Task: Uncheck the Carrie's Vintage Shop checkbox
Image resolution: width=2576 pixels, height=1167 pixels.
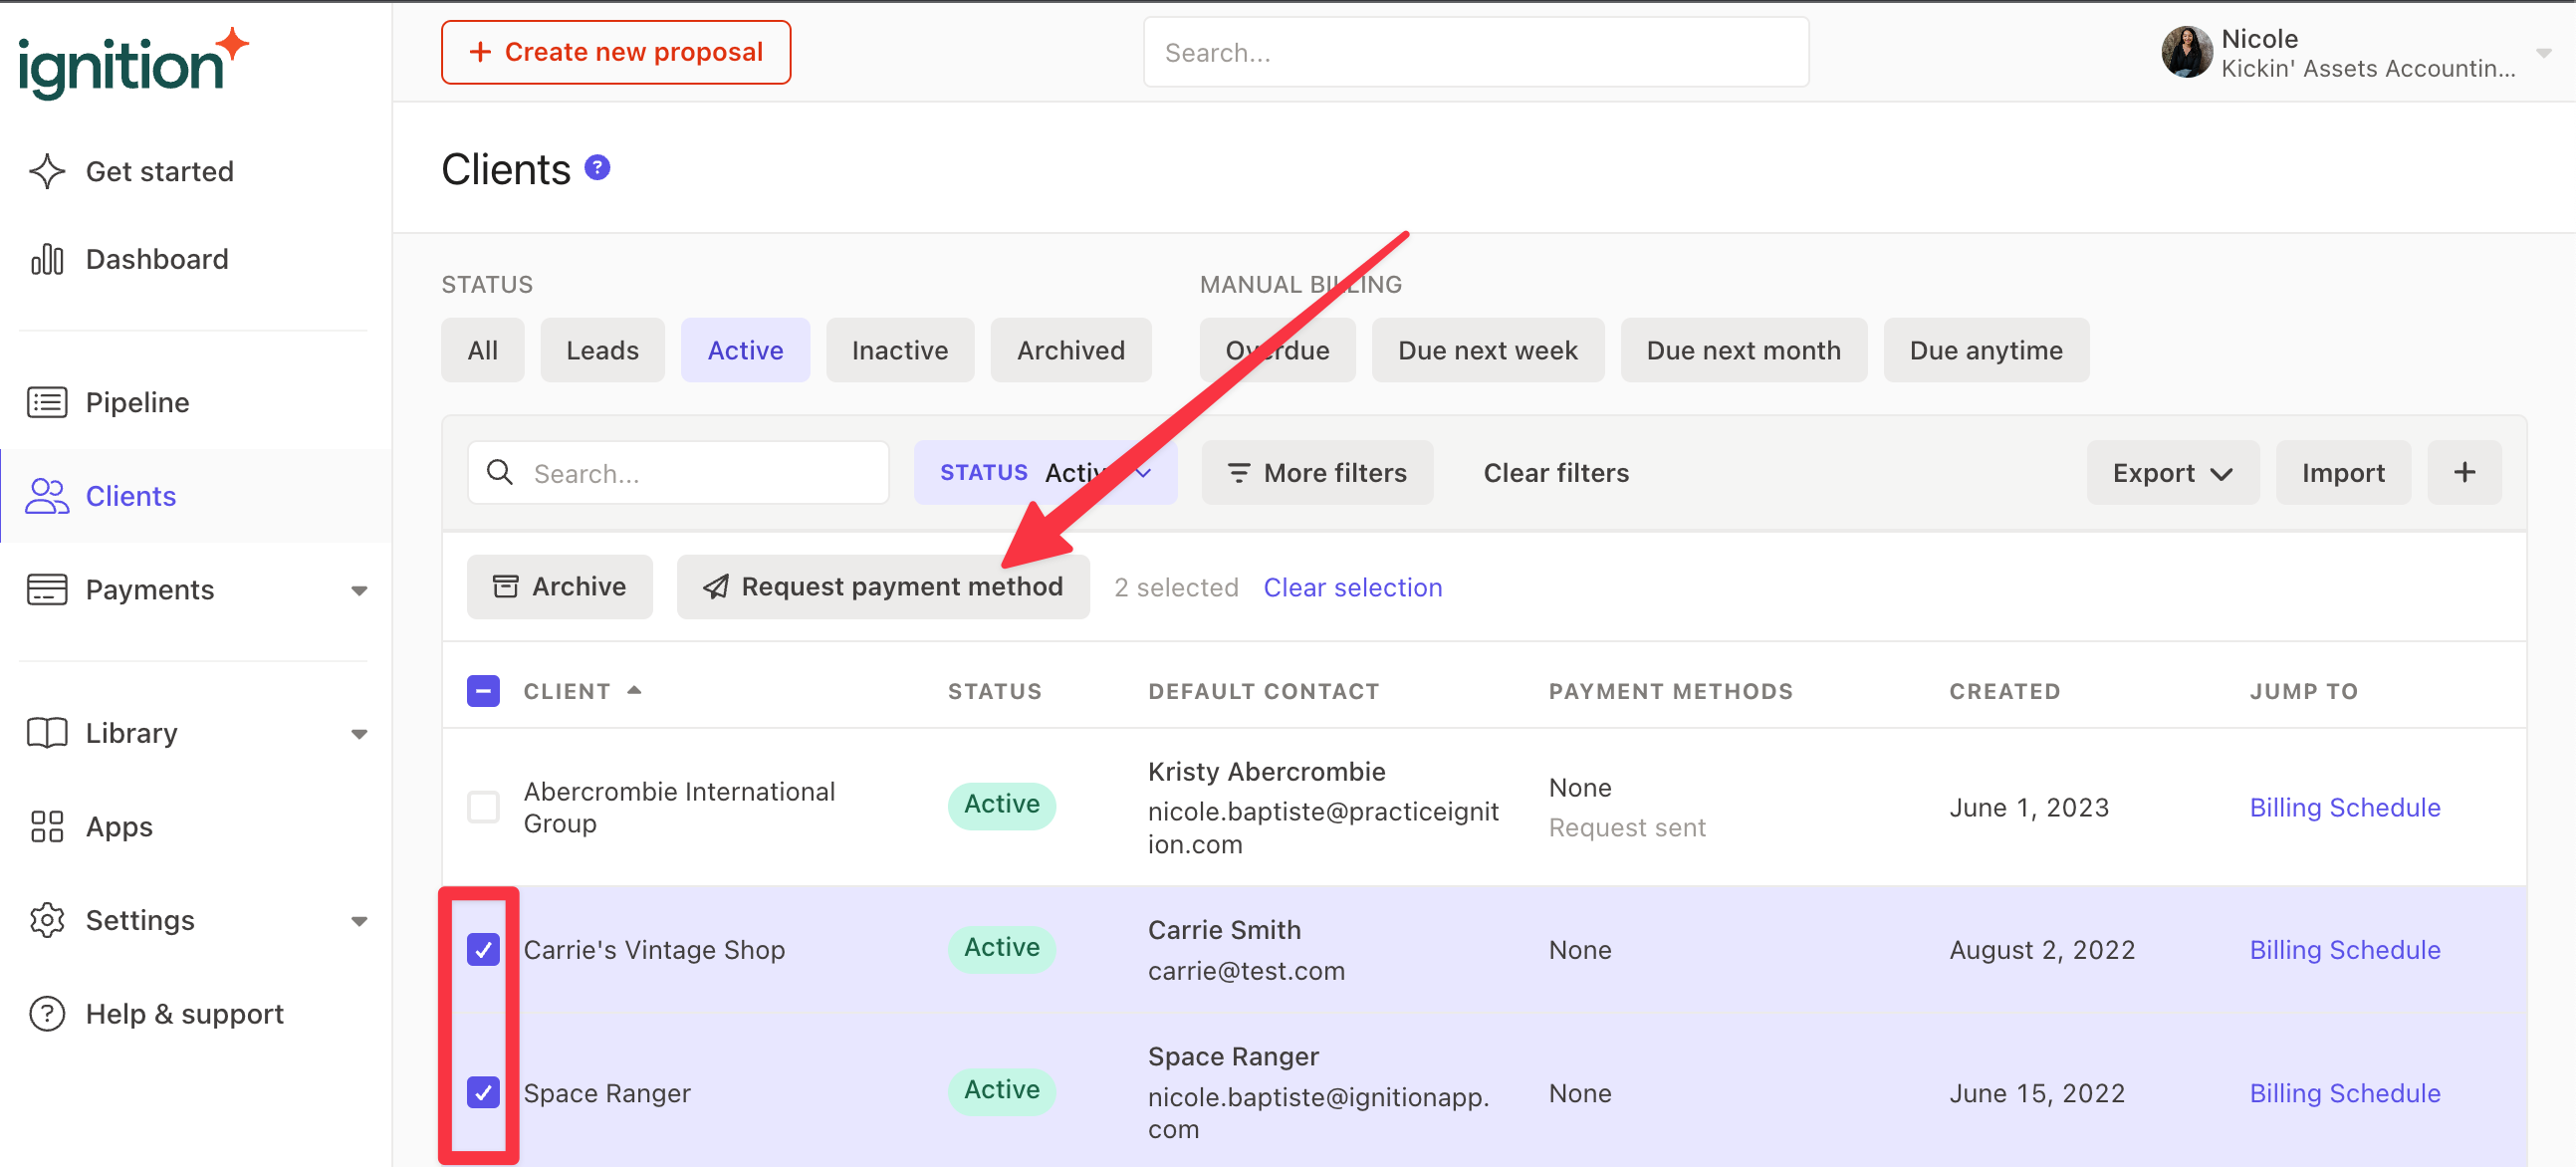Action: (483, 949)
